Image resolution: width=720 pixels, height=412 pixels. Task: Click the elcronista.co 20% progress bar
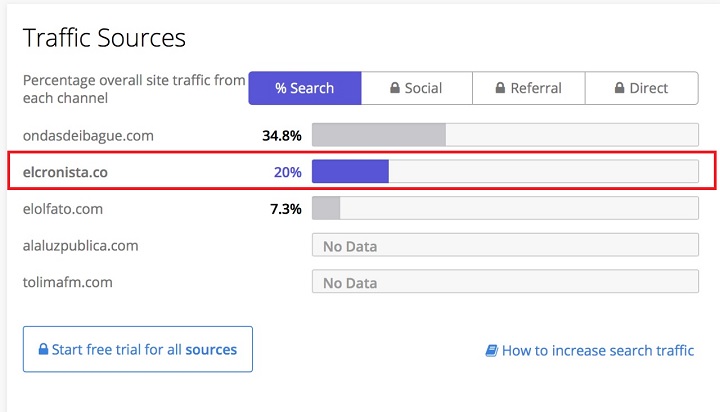[505, 172]
